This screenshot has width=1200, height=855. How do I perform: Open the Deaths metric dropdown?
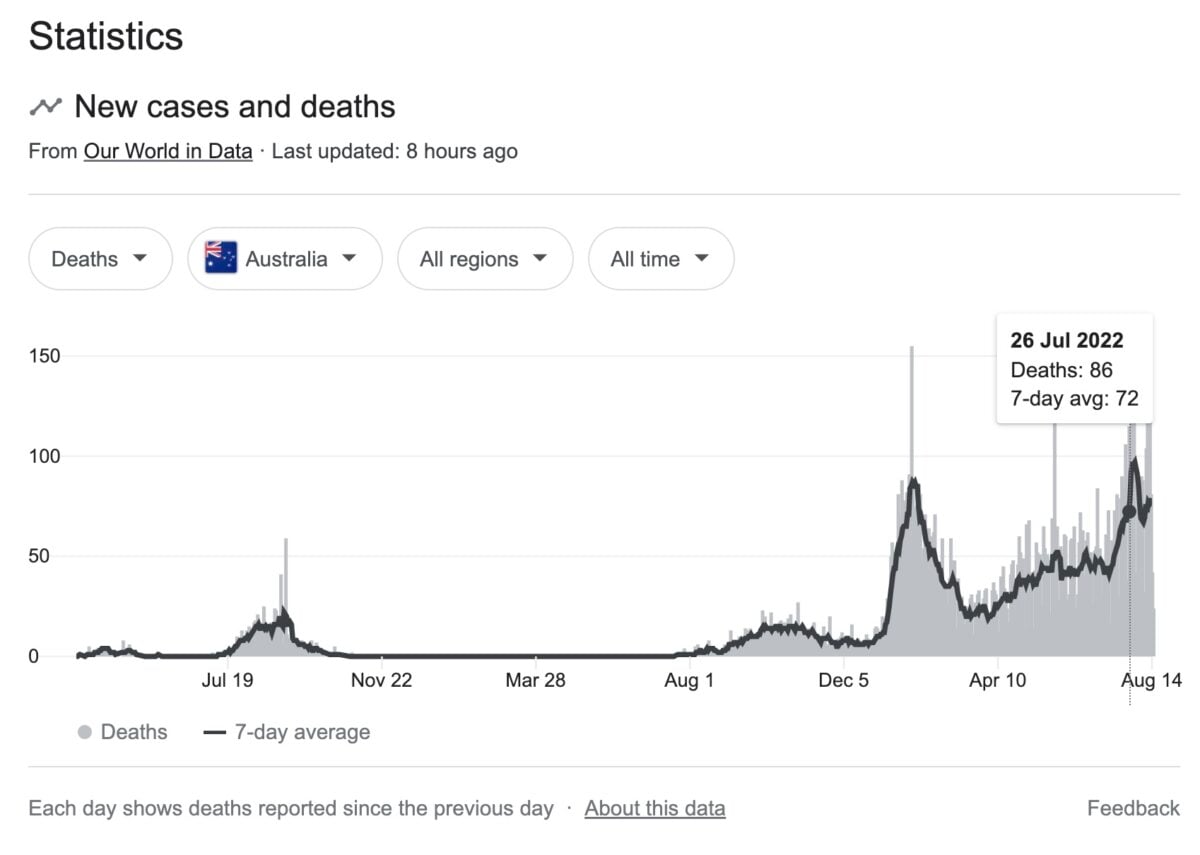click(100, 258)
